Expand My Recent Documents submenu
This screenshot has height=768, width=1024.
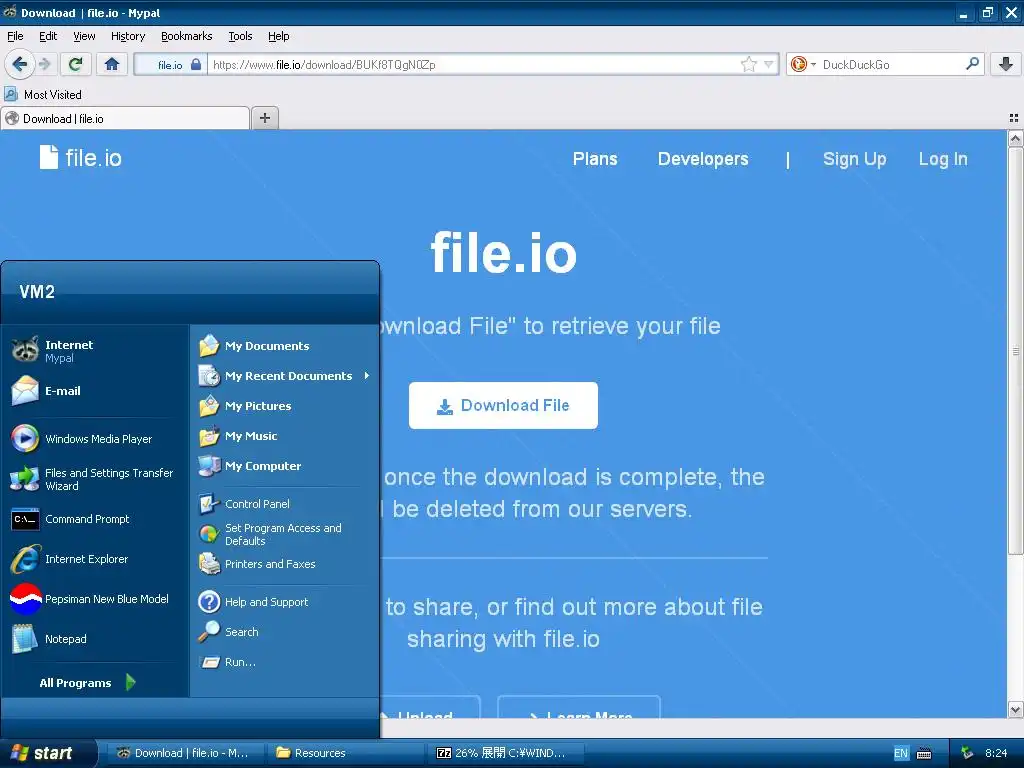(x=284, y=376)
